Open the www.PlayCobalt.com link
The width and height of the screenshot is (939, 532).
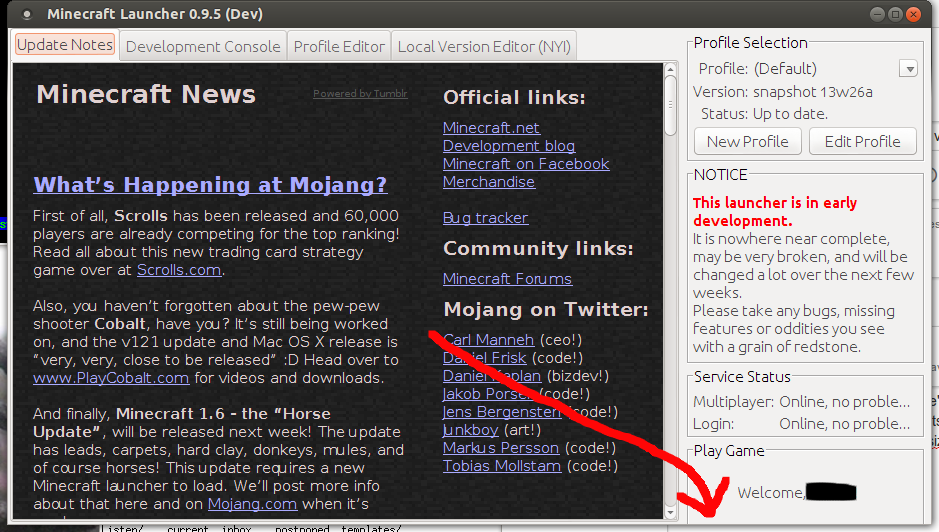click(x=111, y=378)
